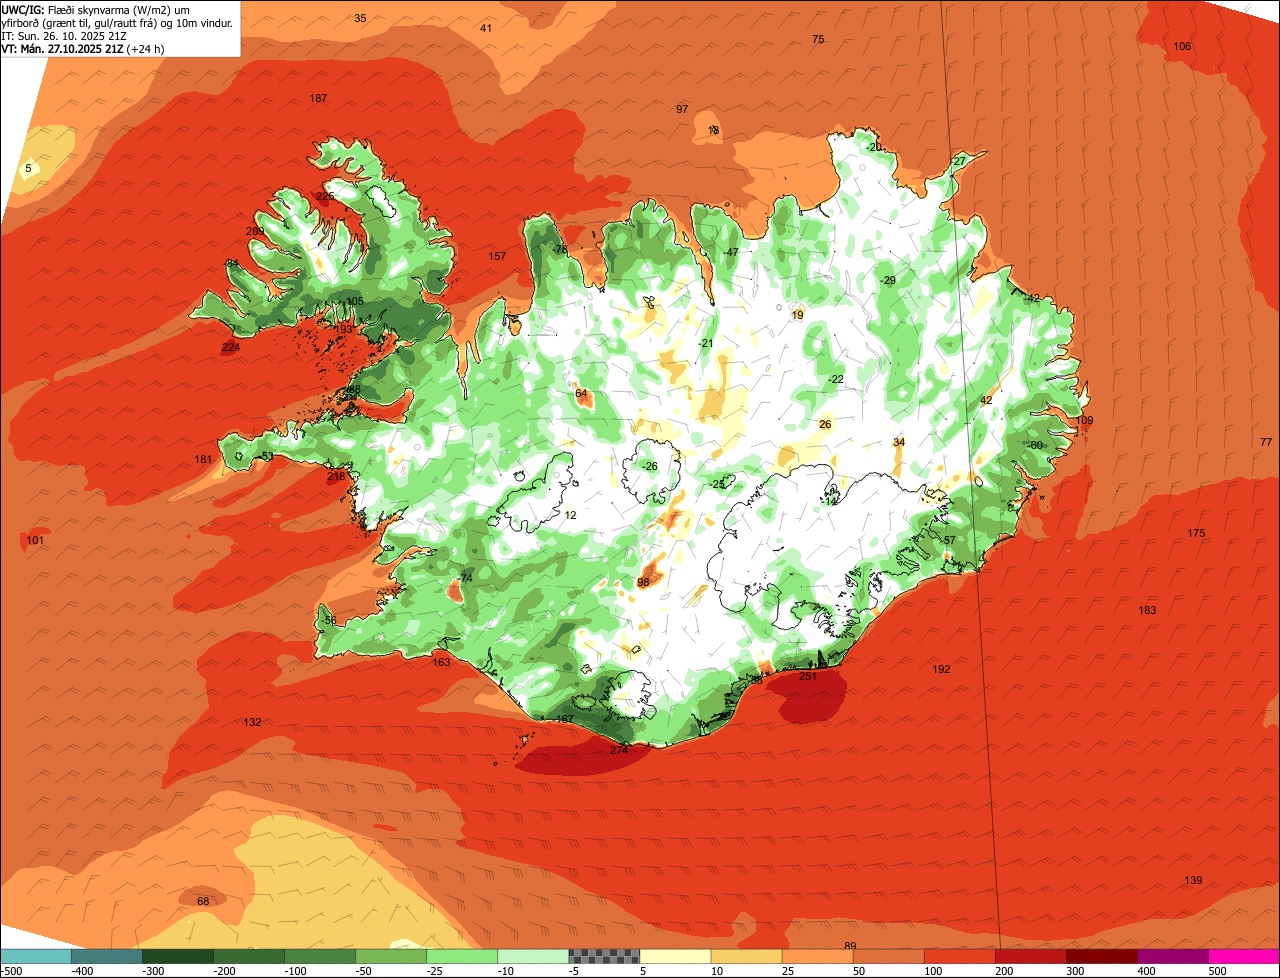The height and width of the screenshot is (978, 1280).
Task: Select the legend swatch between 10 and 25
Action: 746,956
